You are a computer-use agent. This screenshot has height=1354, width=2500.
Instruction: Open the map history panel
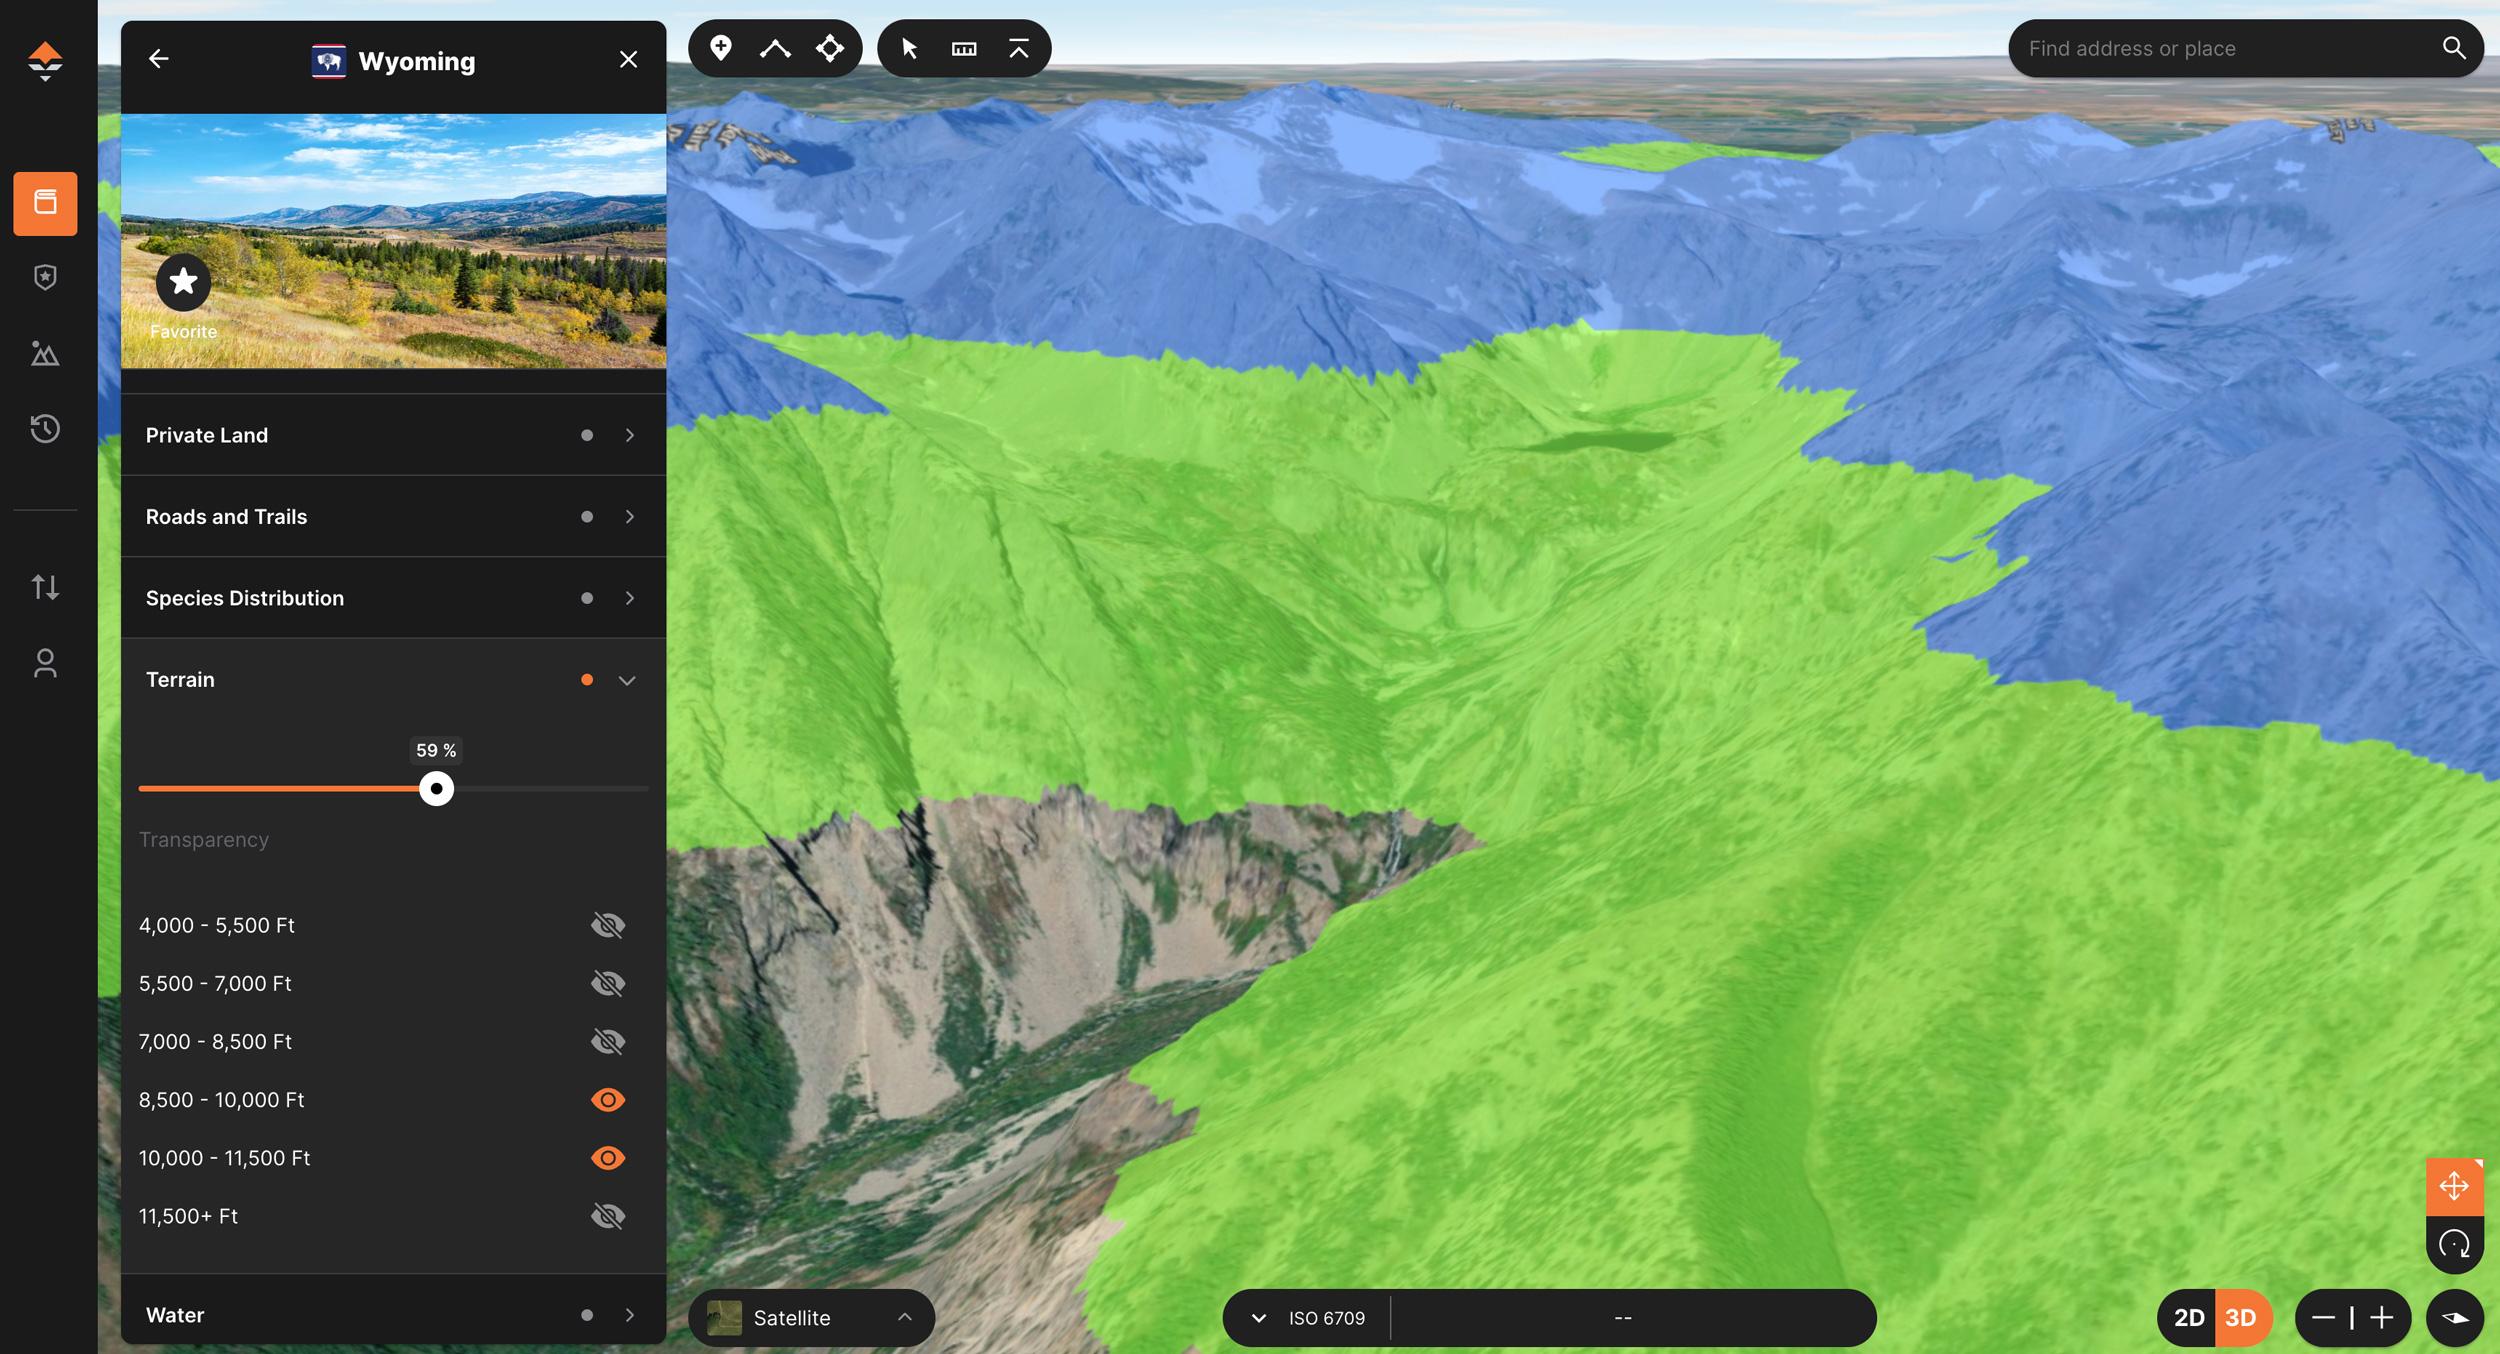pyautogui.click(x=46, y=428)
